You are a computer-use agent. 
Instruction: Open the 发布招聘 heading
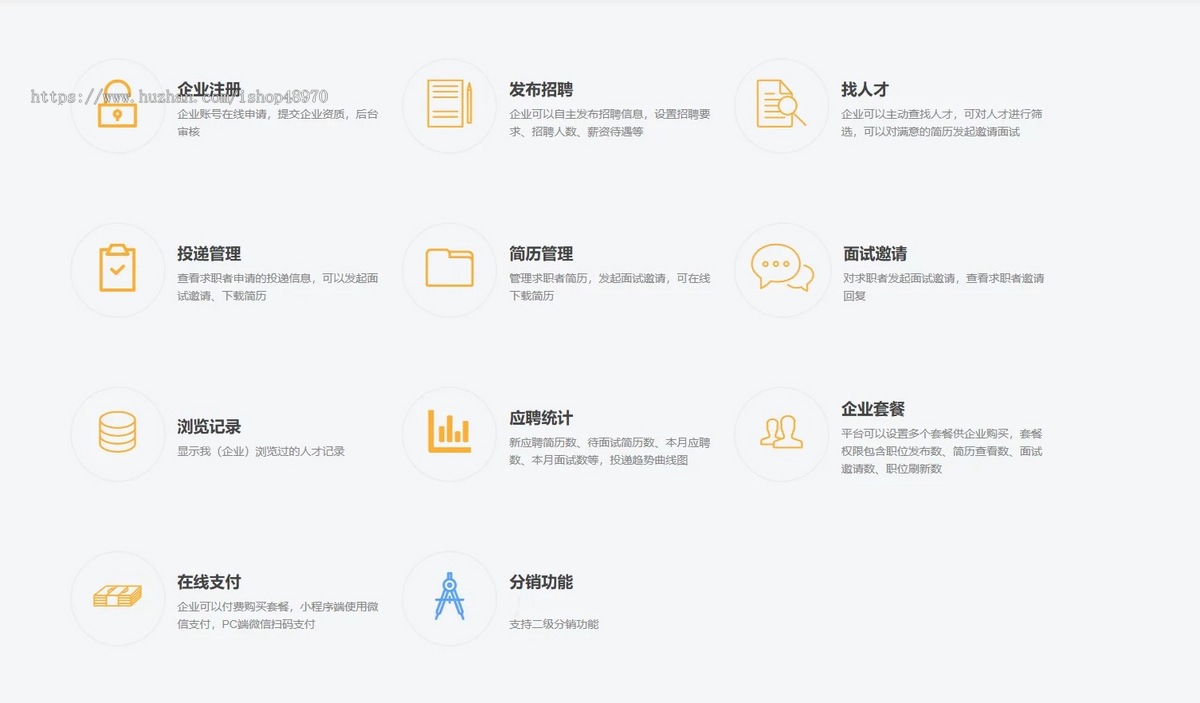click(x=541, y=90)
